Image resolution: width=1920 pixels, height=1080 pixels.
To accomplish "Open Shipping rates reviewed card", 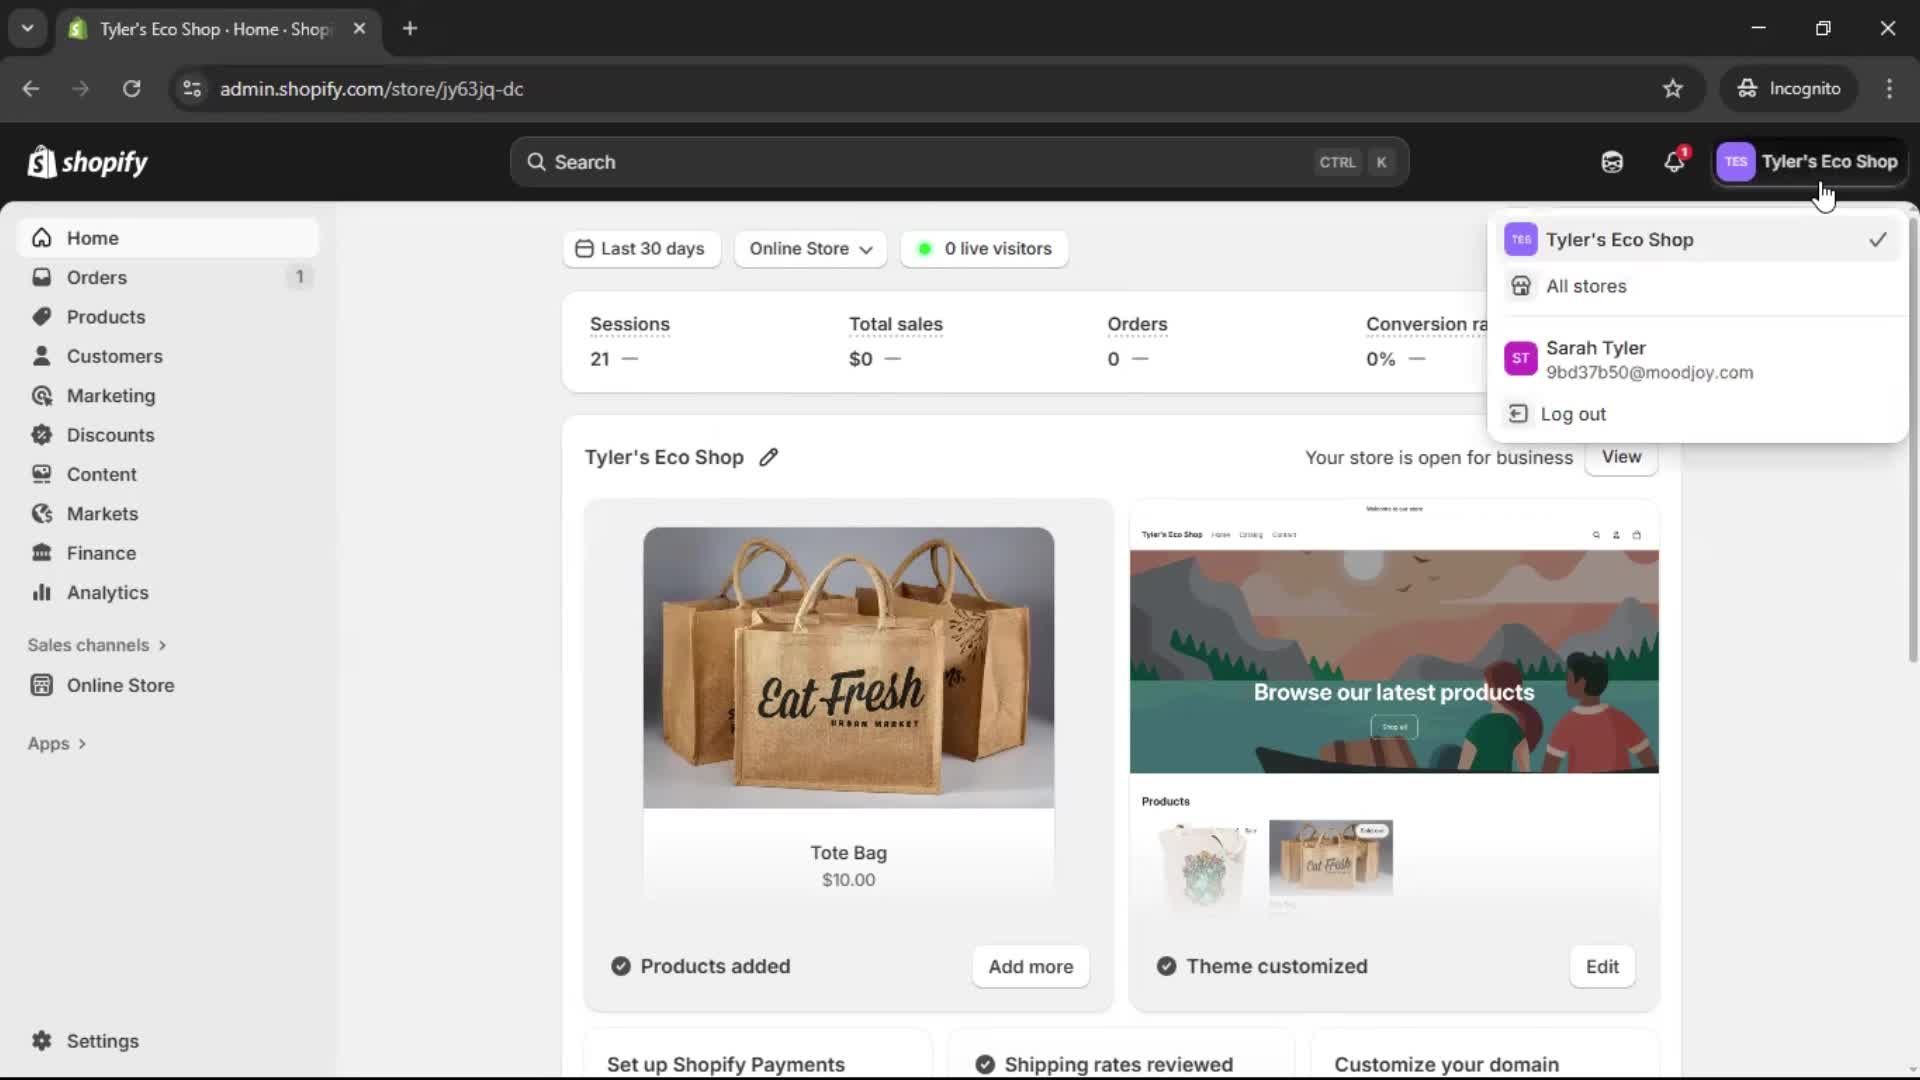I will (x=1120, y=1055).
